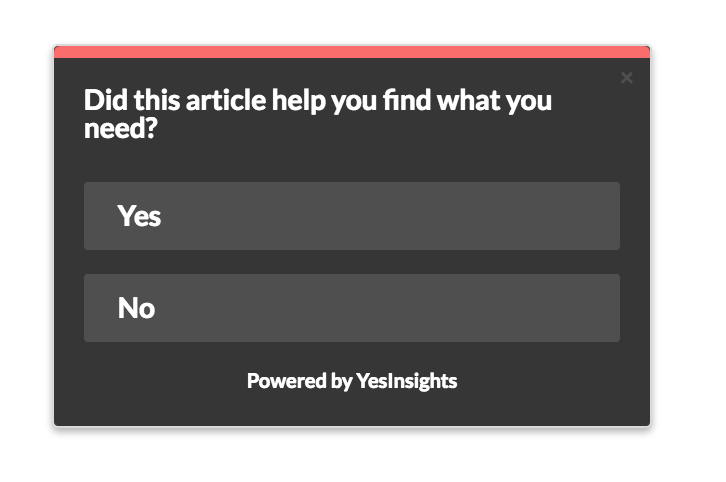Viewport: 726px width, 482px height.
Task: Select the No response option
Action: click(x=351, y=308)
